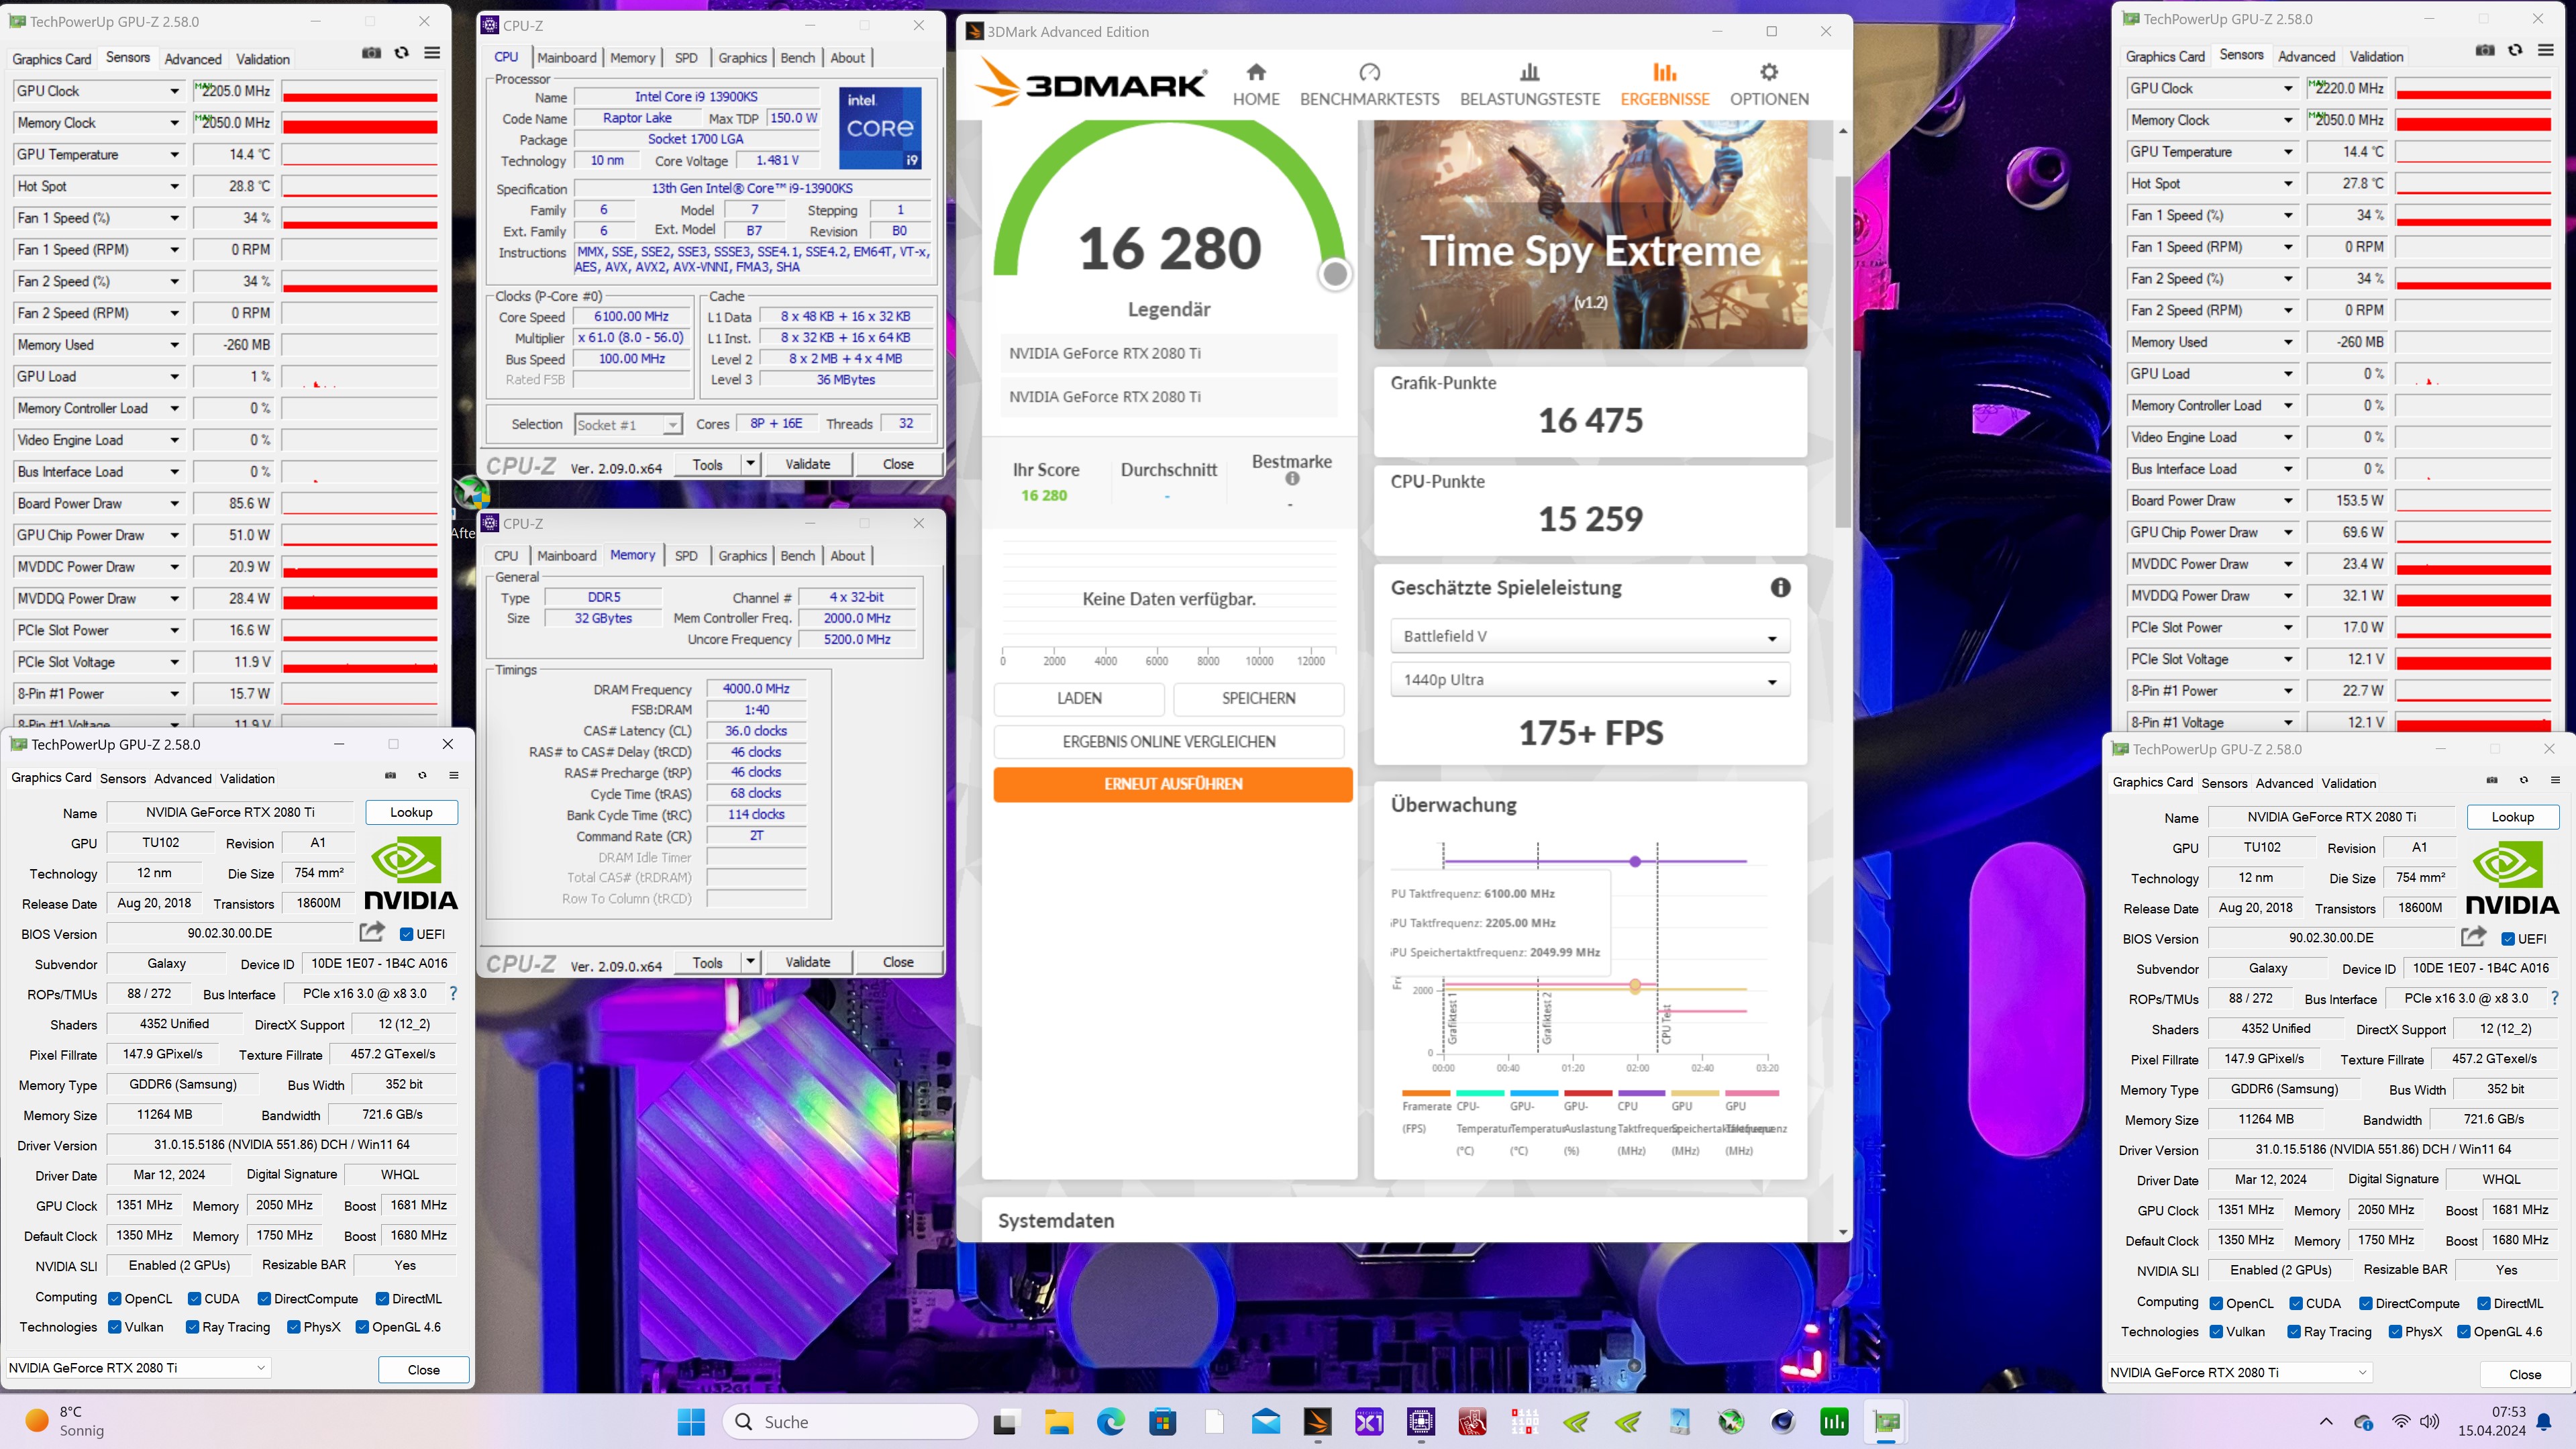The width and height of the screenshot is (2576, 1449).
Task: Expand Memory Used dropdown in top-right GPU-Z
Action: [2288, 342]
